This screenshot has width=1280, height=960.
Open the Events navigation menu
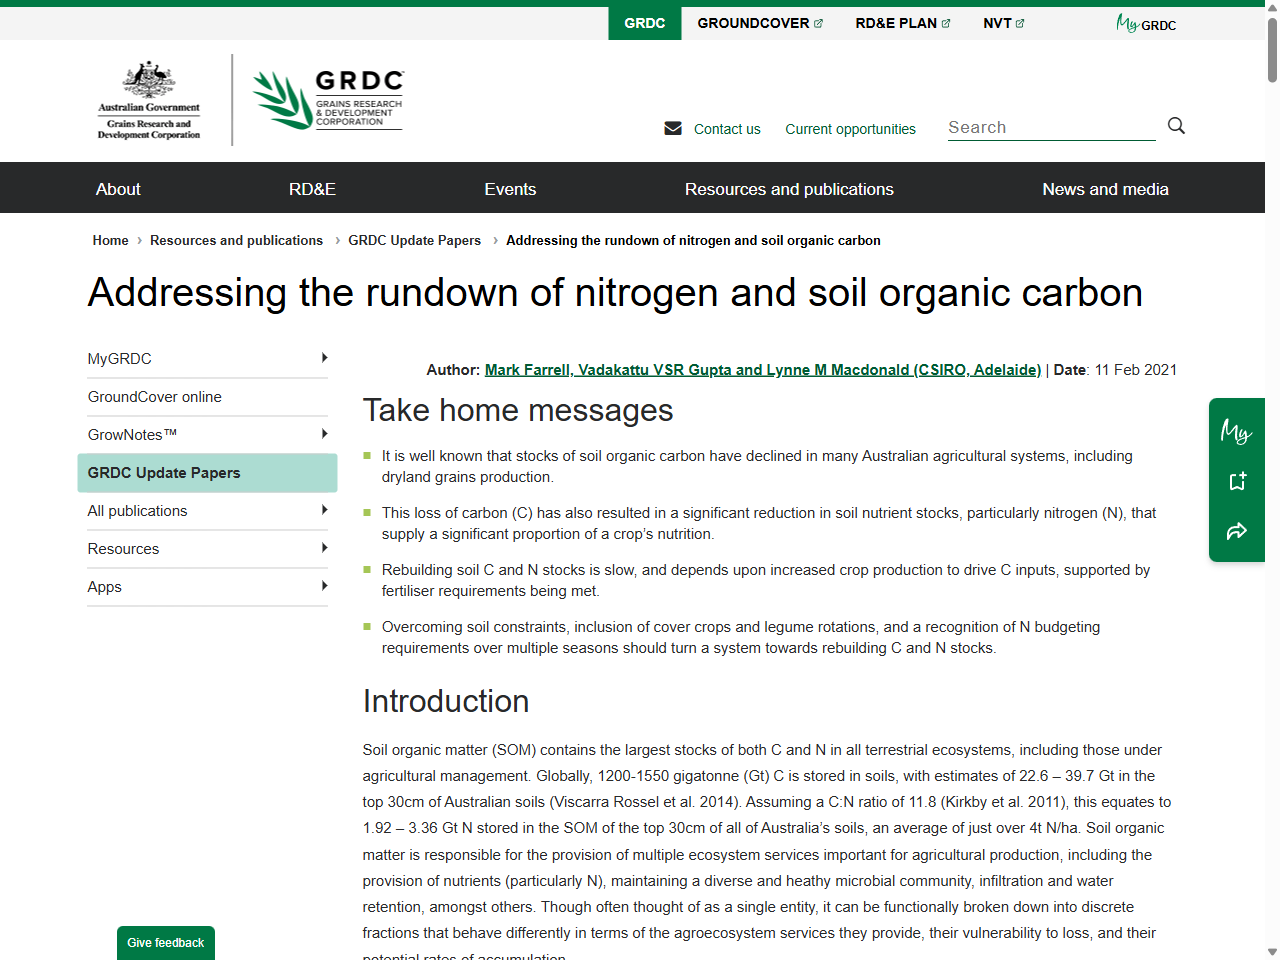[510, 188]
